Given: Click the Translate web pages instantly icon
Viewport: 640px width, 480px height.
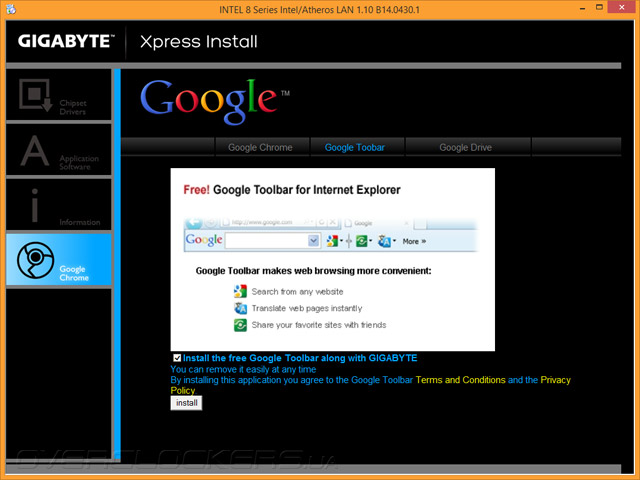Looking at the screenshot, I should 240,308.
